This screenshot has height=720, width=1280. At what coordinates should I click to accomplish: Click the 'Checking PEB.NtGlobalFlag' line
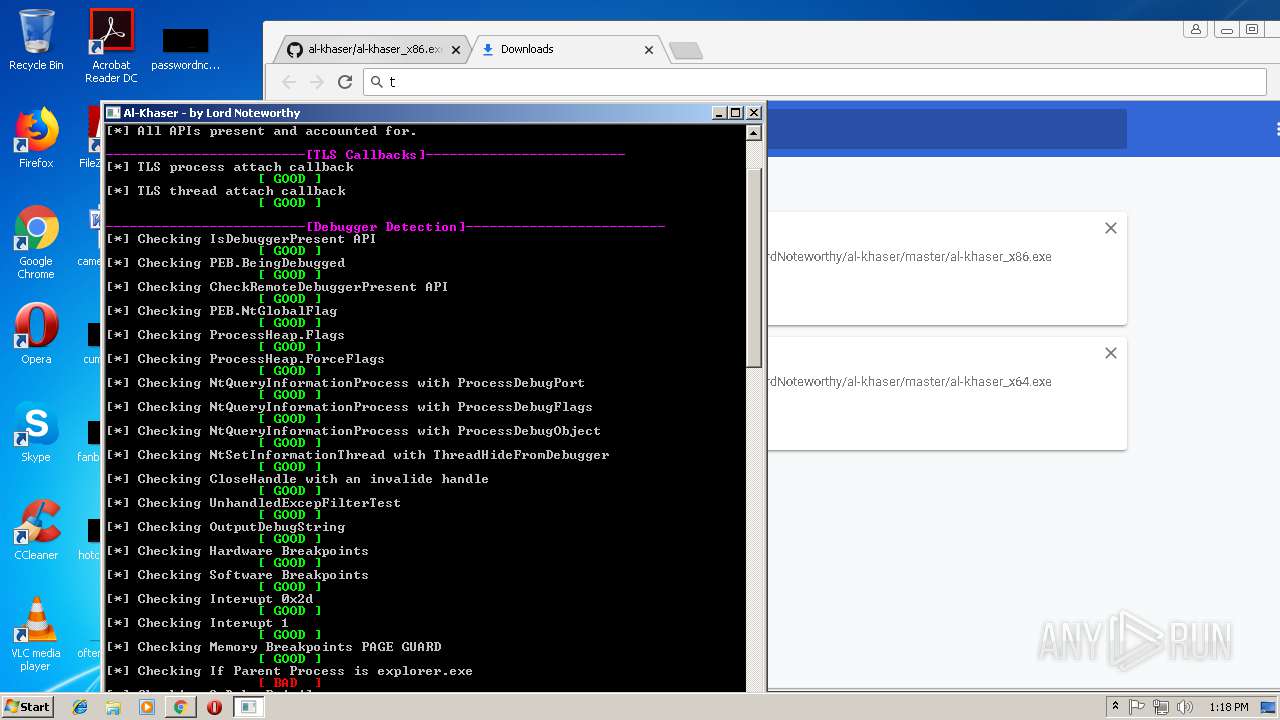tap(221, 311)
